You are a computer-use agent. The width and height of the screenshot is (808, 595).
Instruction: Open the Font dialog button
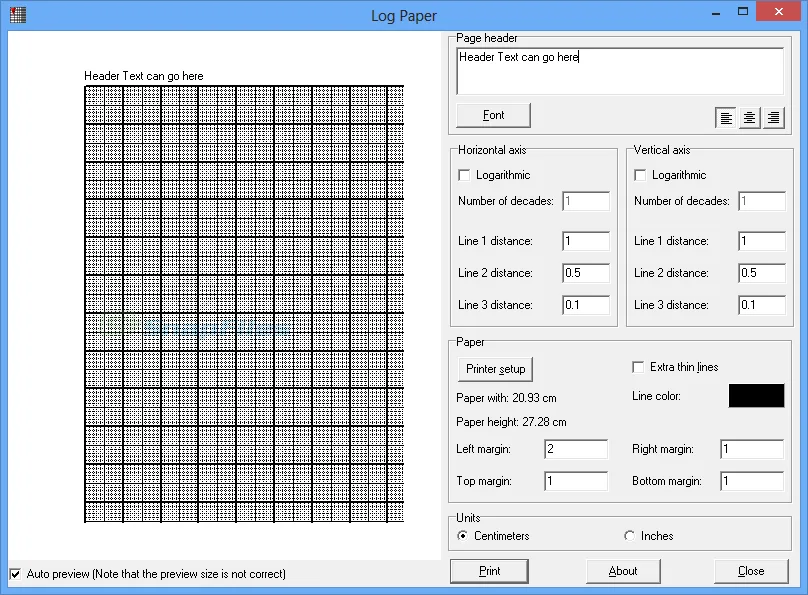pos(494,115)
